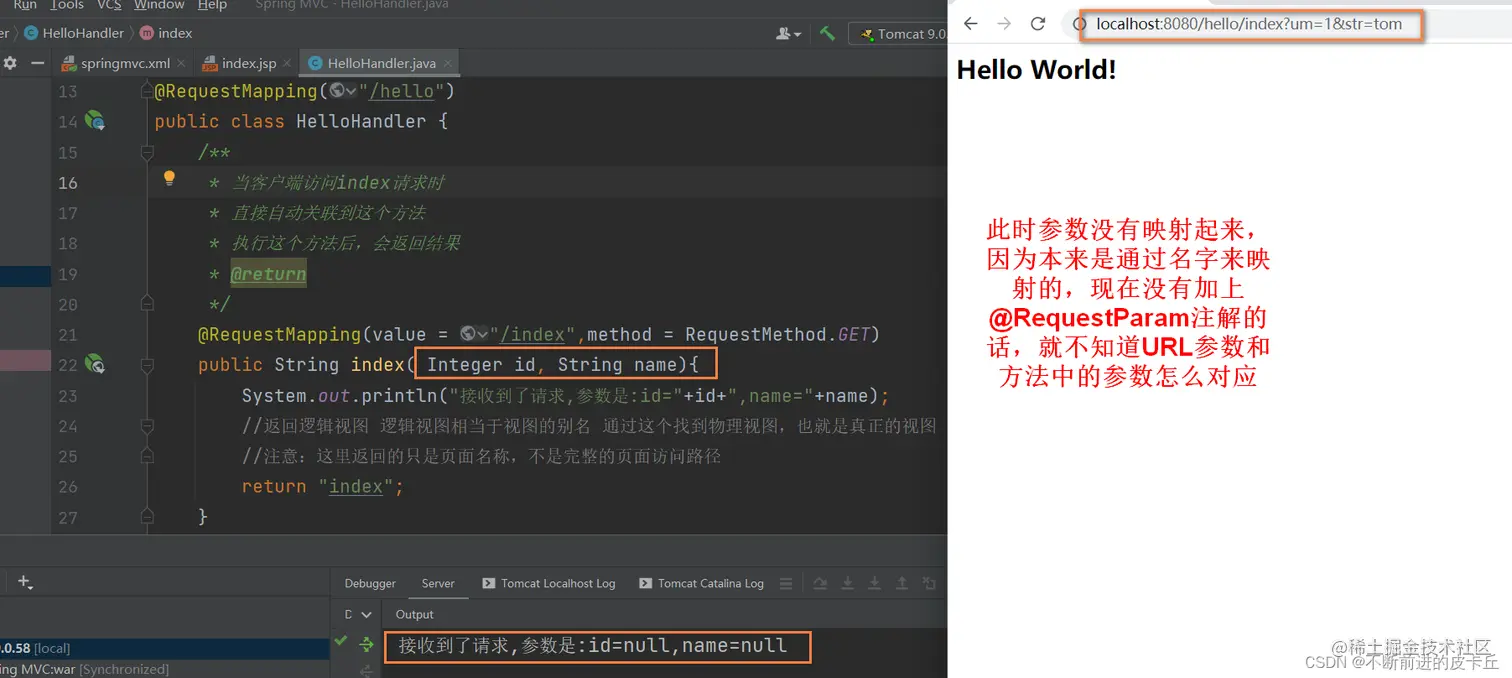Image resolution: width=1512 pixels, height=678 pixels.
Task: Refresh the page in the browser
Action: (x=1037, y=23)
